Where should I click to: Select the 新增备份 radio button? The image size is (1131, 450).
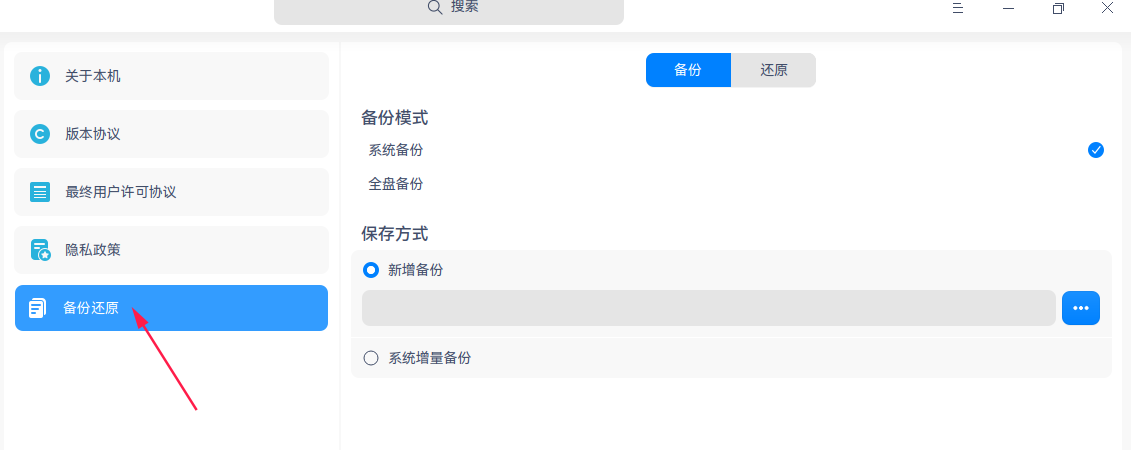coord(371,270)
